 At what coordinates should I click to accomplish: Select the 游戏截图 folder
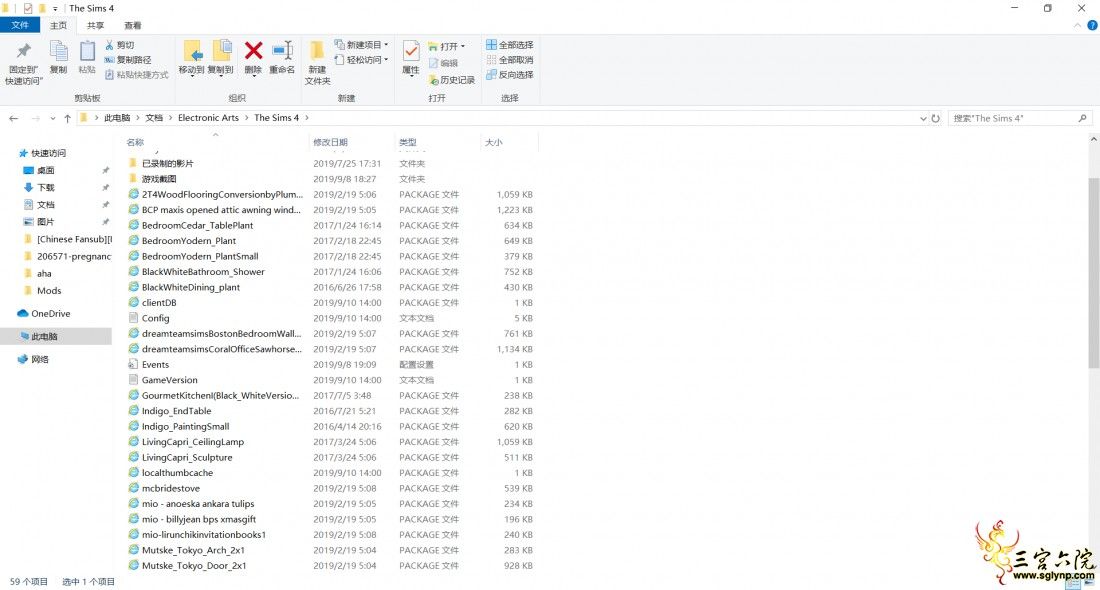(159, 179)
